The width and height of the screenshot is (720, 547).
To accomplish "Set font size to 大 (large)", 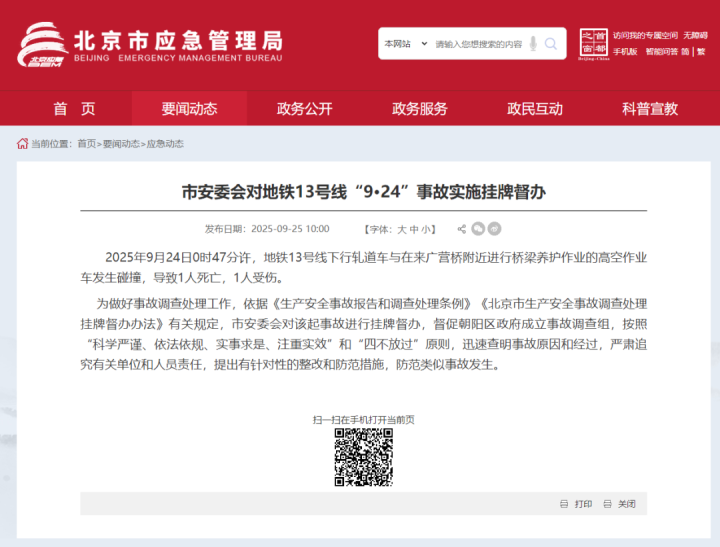I will click(x=402, y=229).
